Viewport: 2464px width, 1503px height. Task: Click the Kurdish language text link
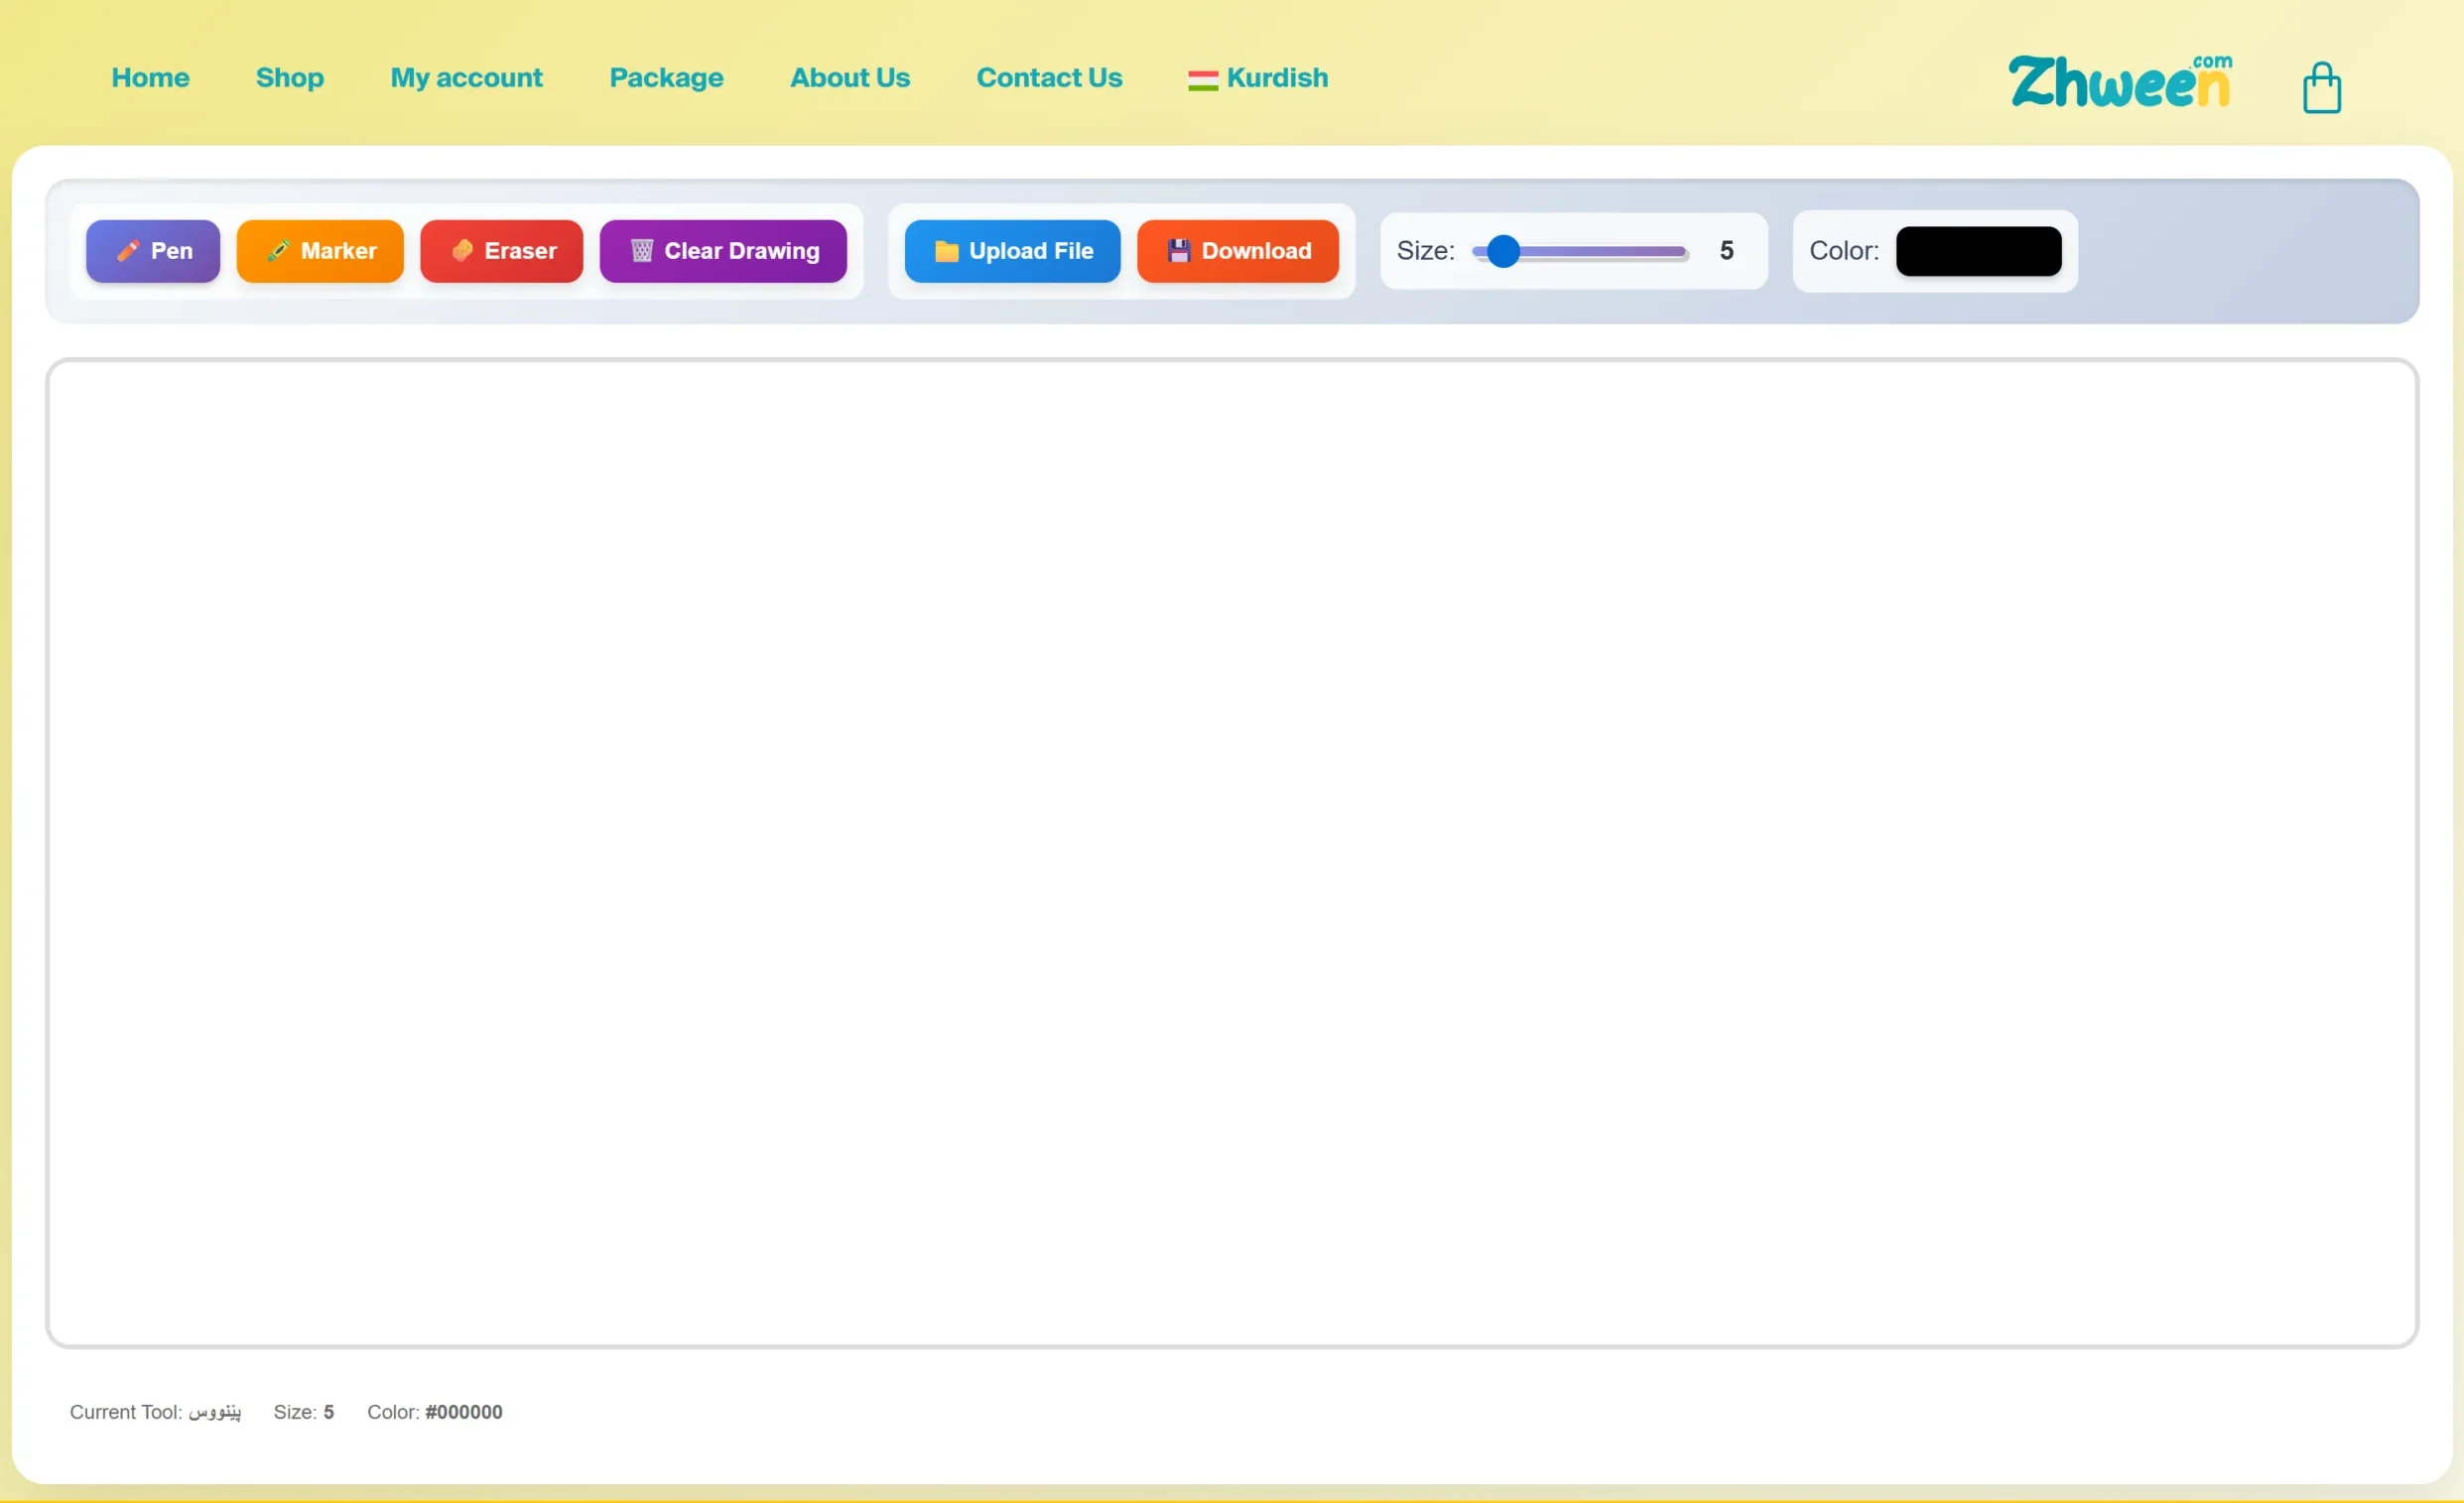[x=1277, y=78]
